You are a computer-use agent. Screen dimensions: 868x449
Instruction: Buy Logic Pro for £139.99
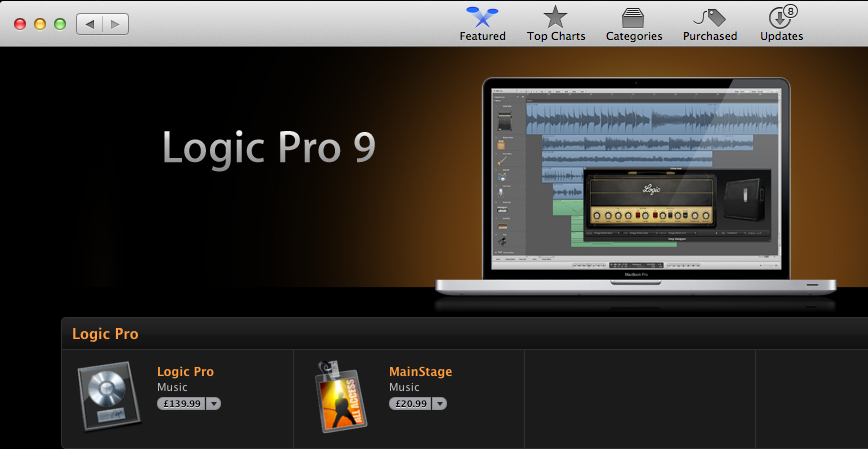click(x=181, y=404)
